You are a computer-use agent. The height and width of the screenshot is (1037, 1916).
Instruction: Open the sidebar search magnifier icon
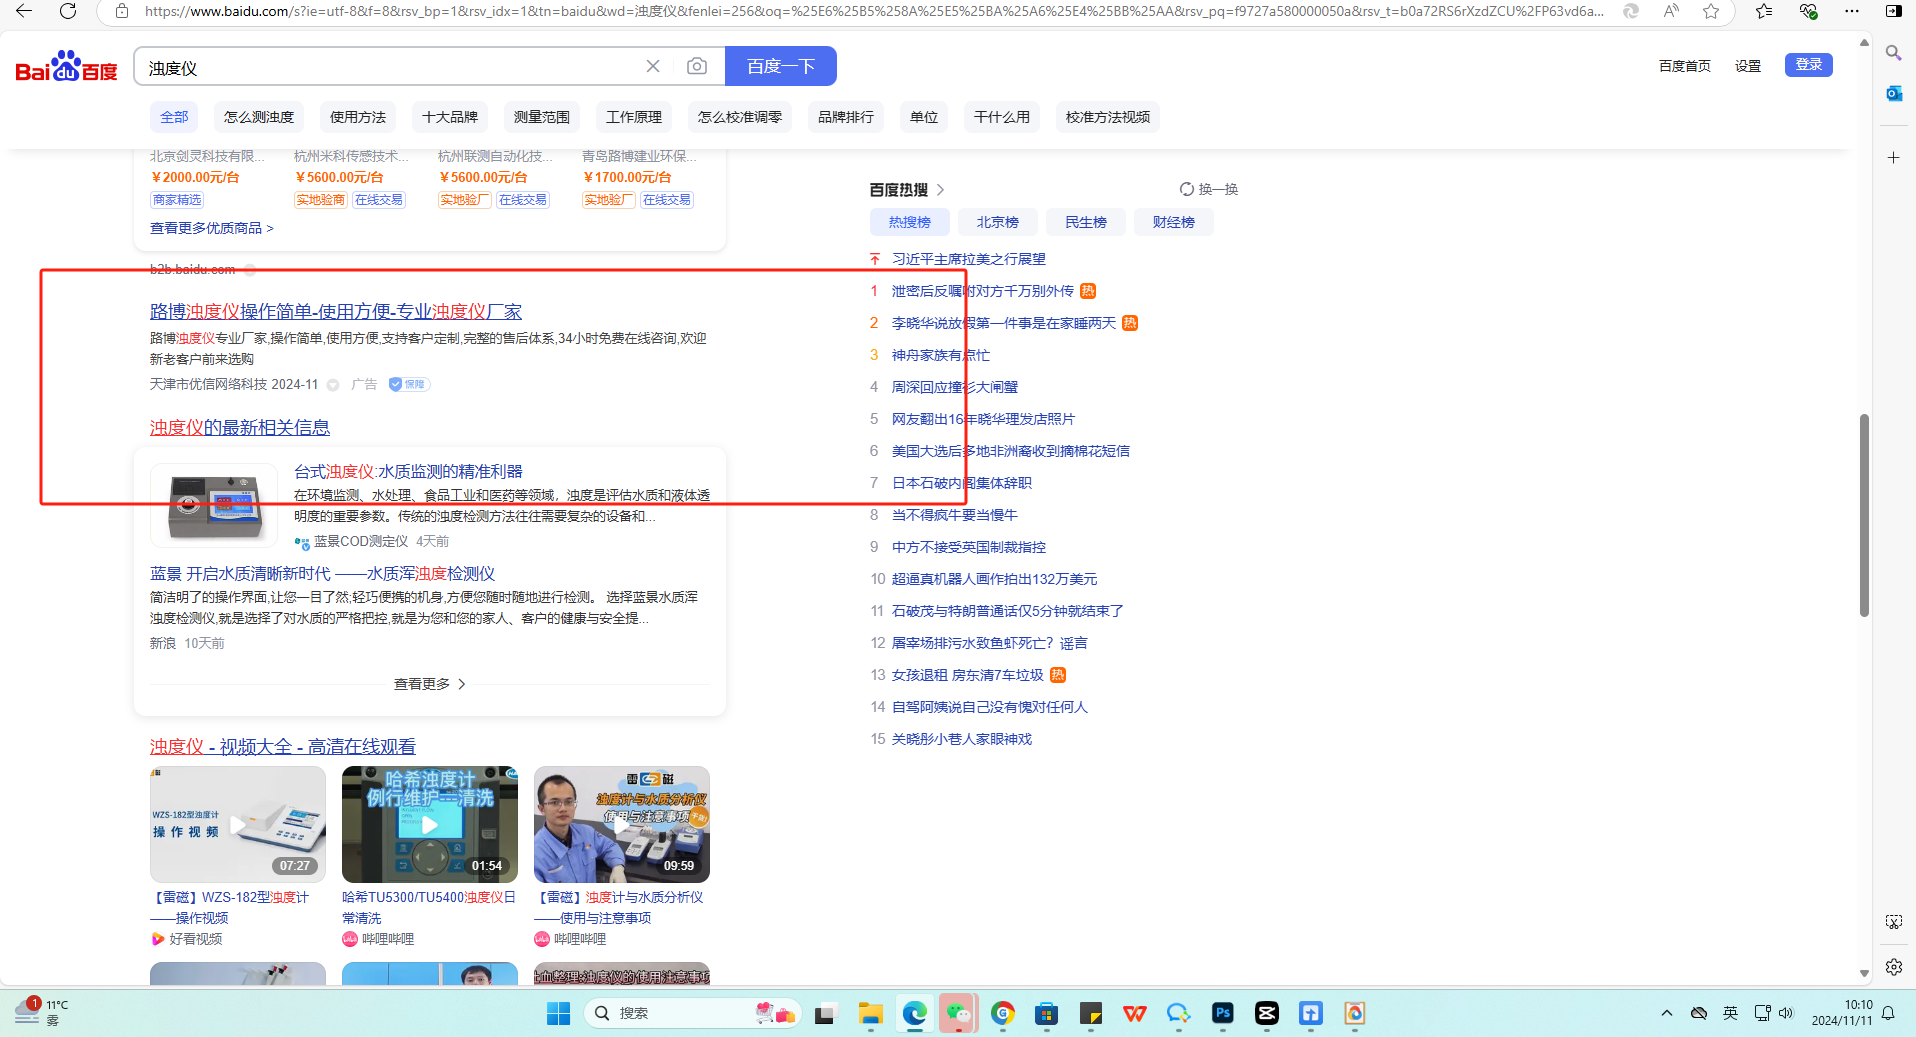tap(1893, 53)
